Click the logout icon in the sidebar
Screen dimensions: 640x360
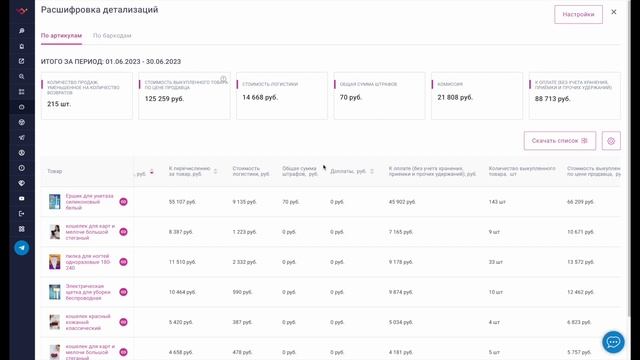click(22, 213)
